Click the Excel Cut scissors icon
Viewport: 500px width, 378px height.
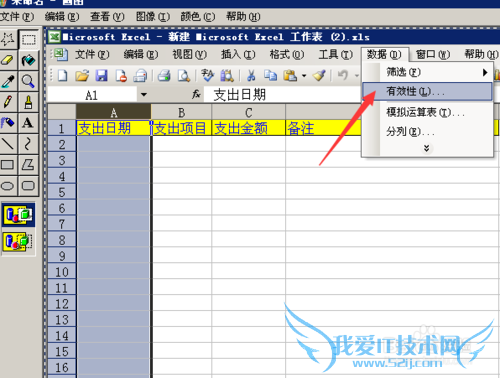point(251,76)
